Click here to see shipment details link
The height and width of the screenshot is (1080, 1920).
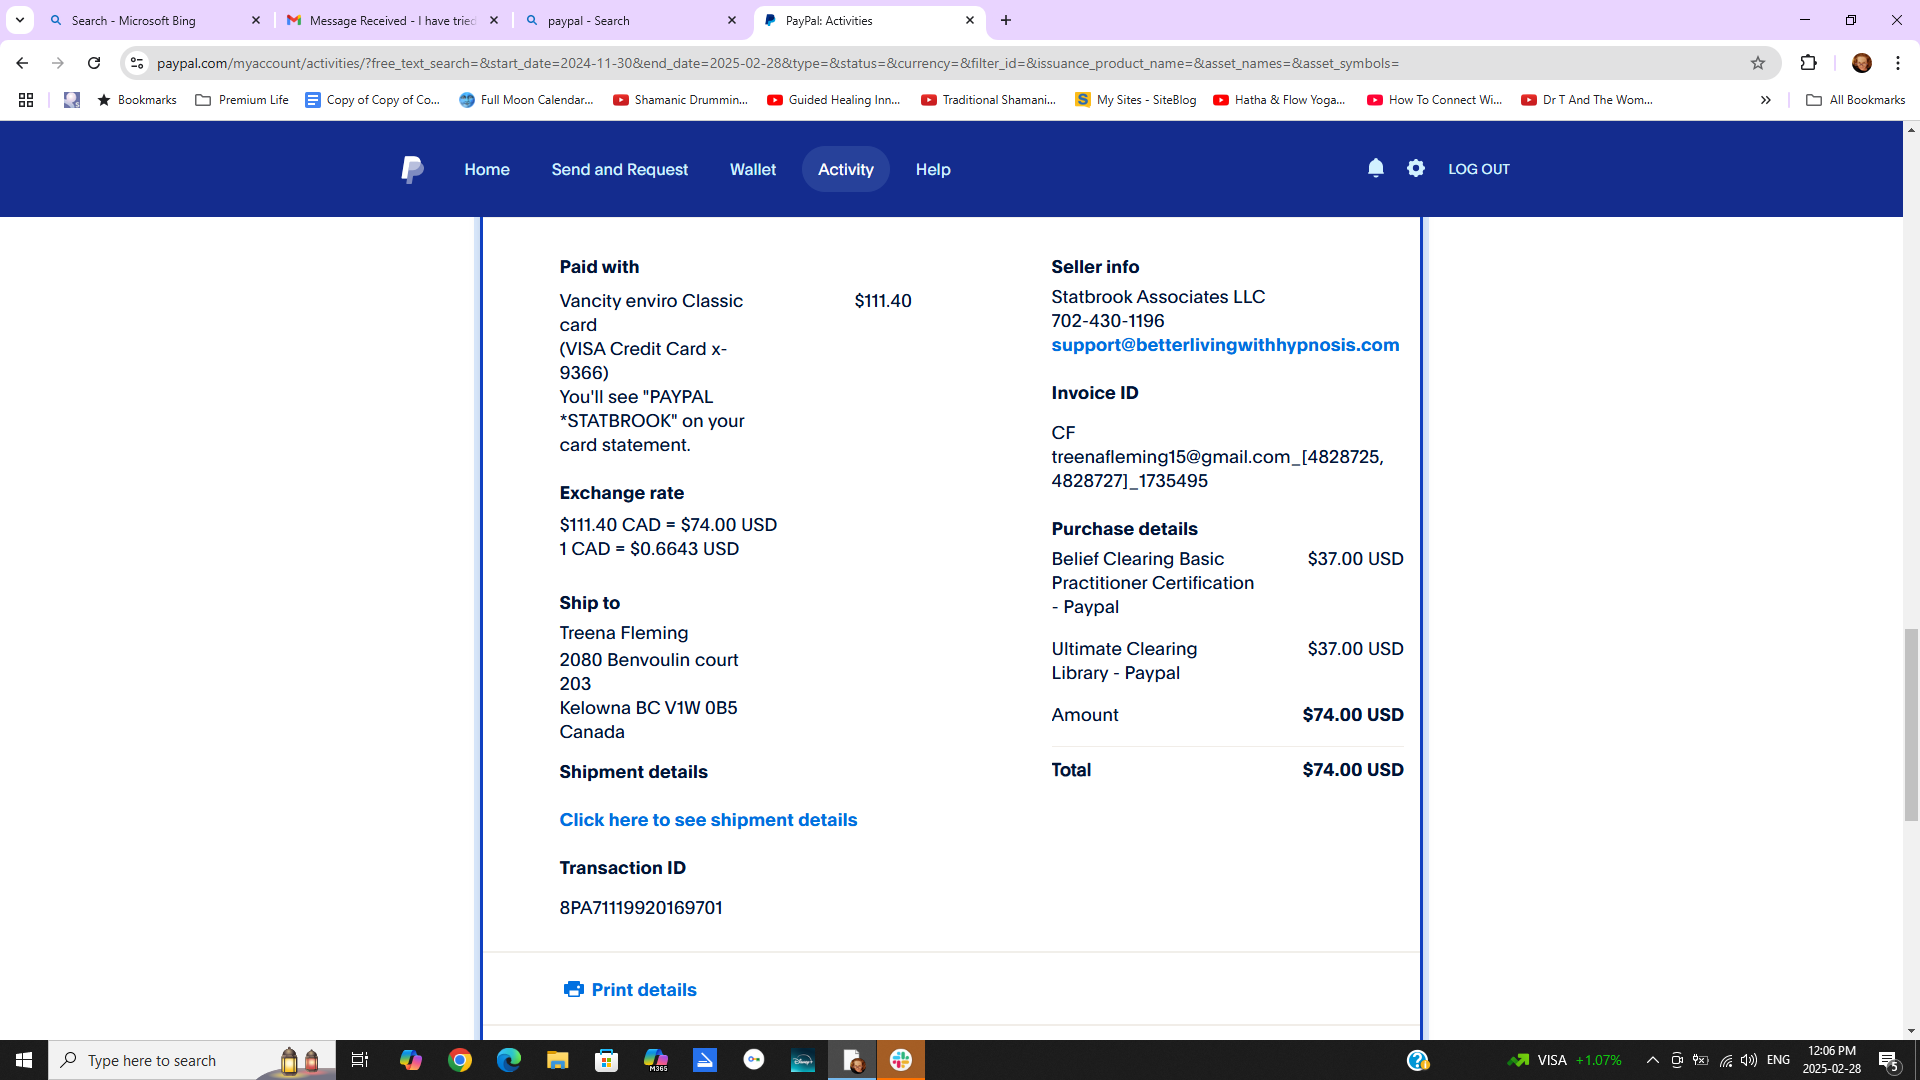708,820
